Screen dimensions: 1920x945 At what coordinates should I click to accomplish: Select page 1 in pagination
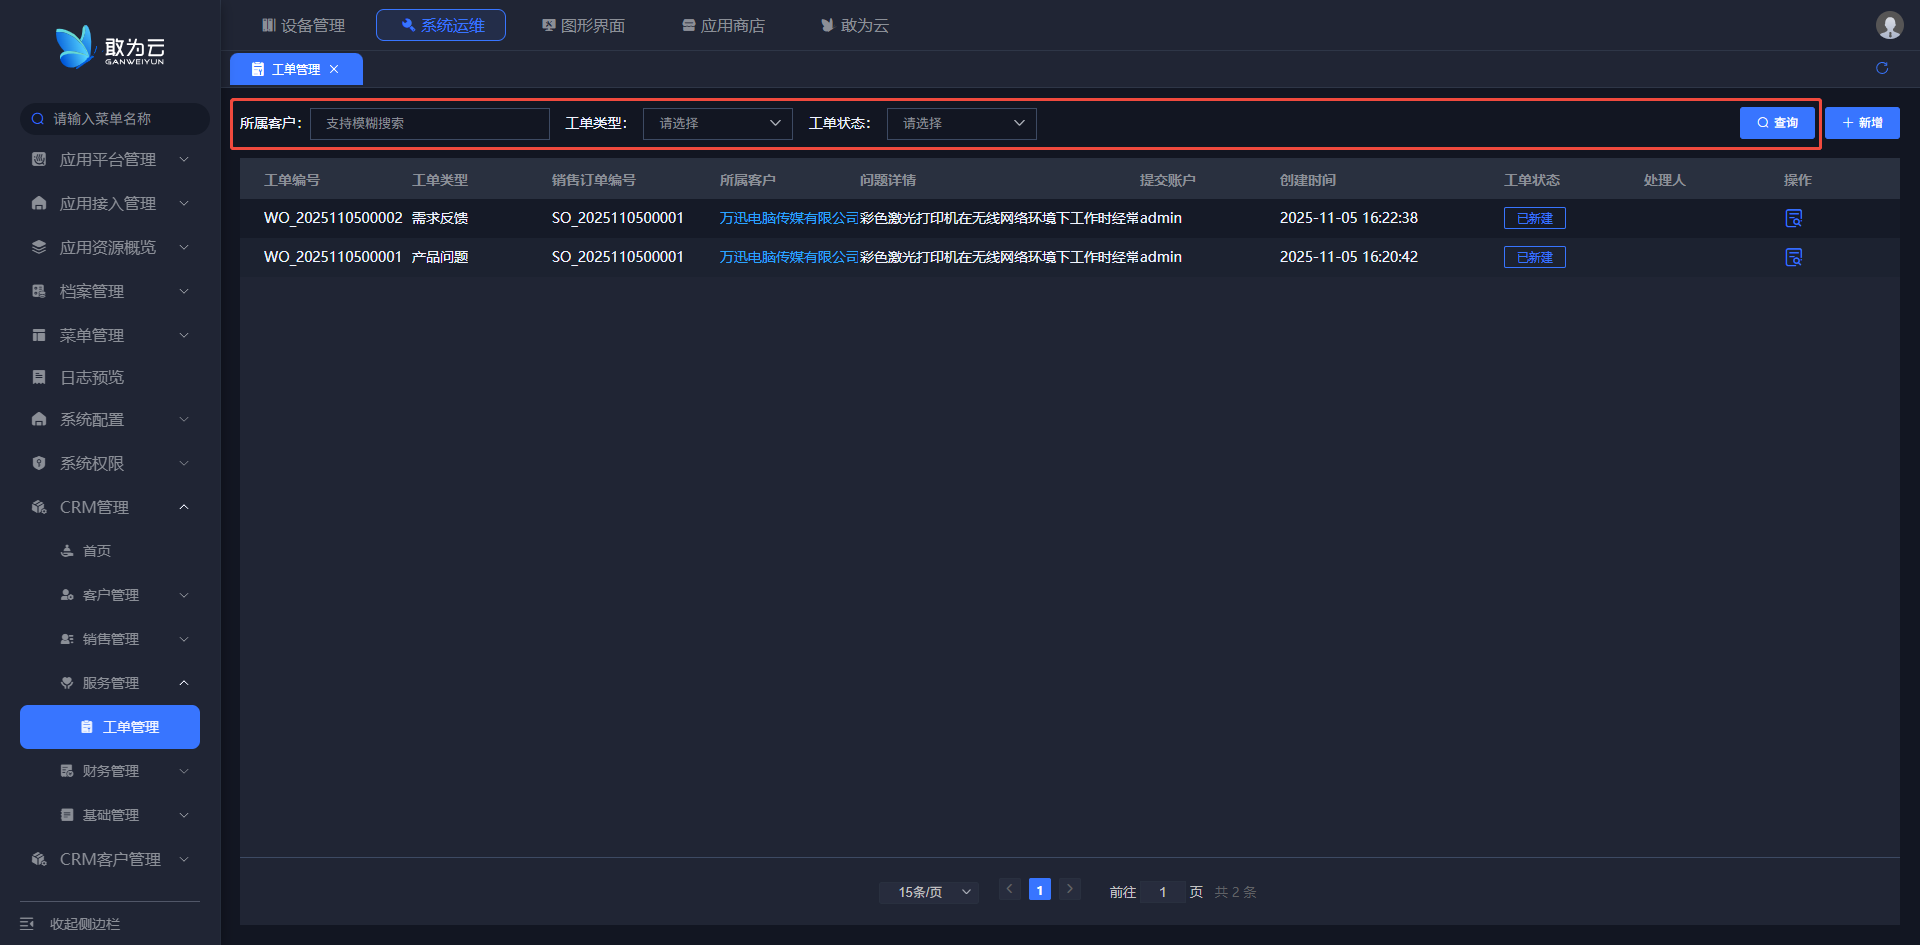tap(1040, 889)
